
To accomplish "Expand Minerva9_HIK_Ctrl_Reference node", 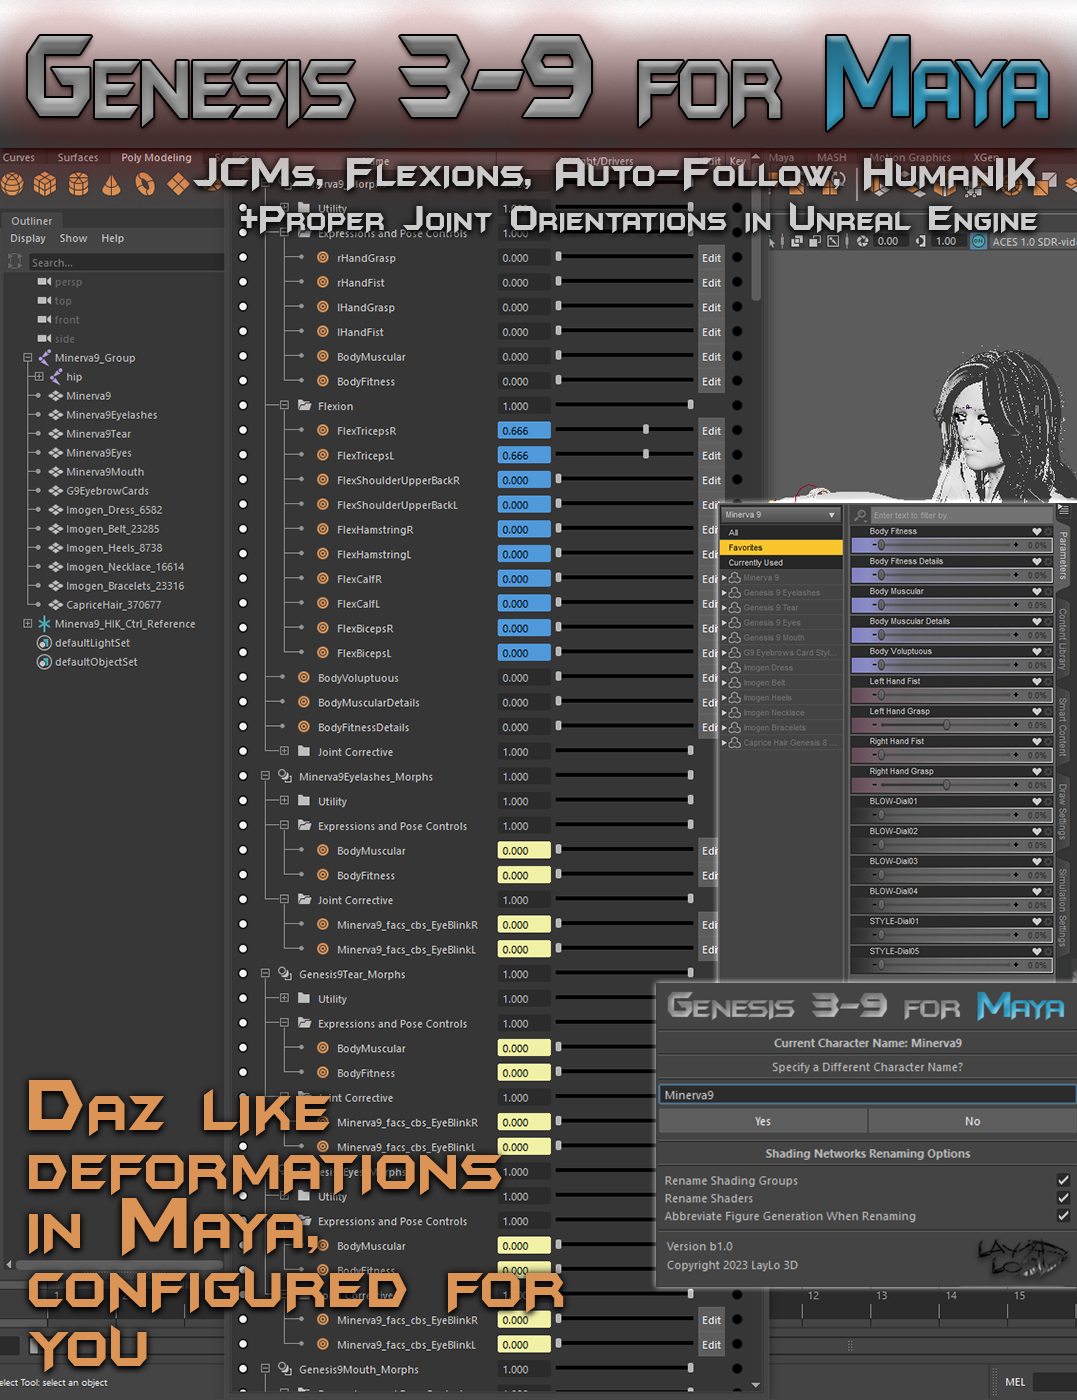I will (28, 623).
